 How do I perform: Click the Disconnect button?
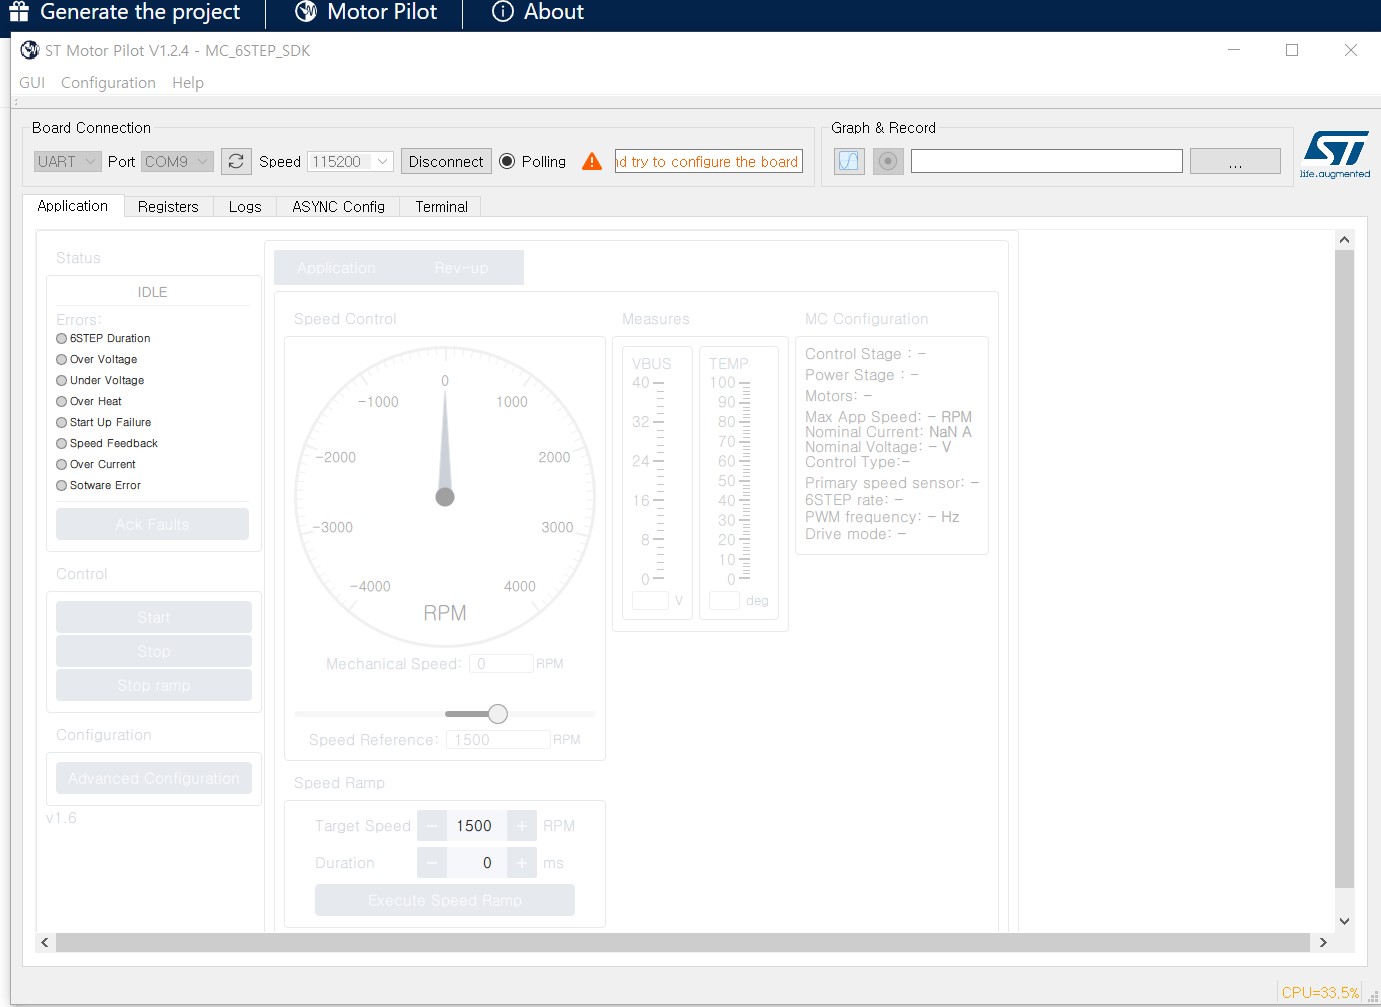(x=445, y=161)
